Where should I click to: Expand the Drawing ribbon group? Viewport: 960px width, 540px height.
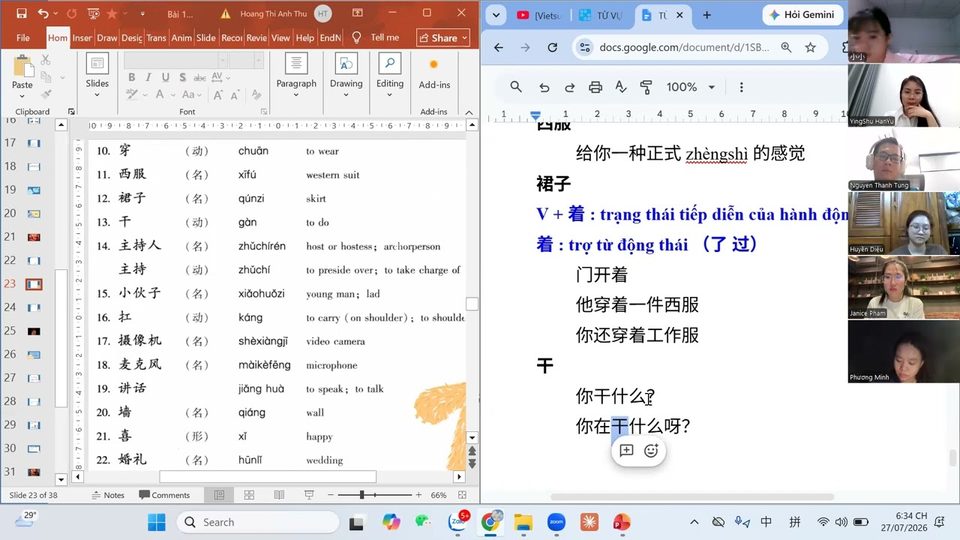[346, 75]
